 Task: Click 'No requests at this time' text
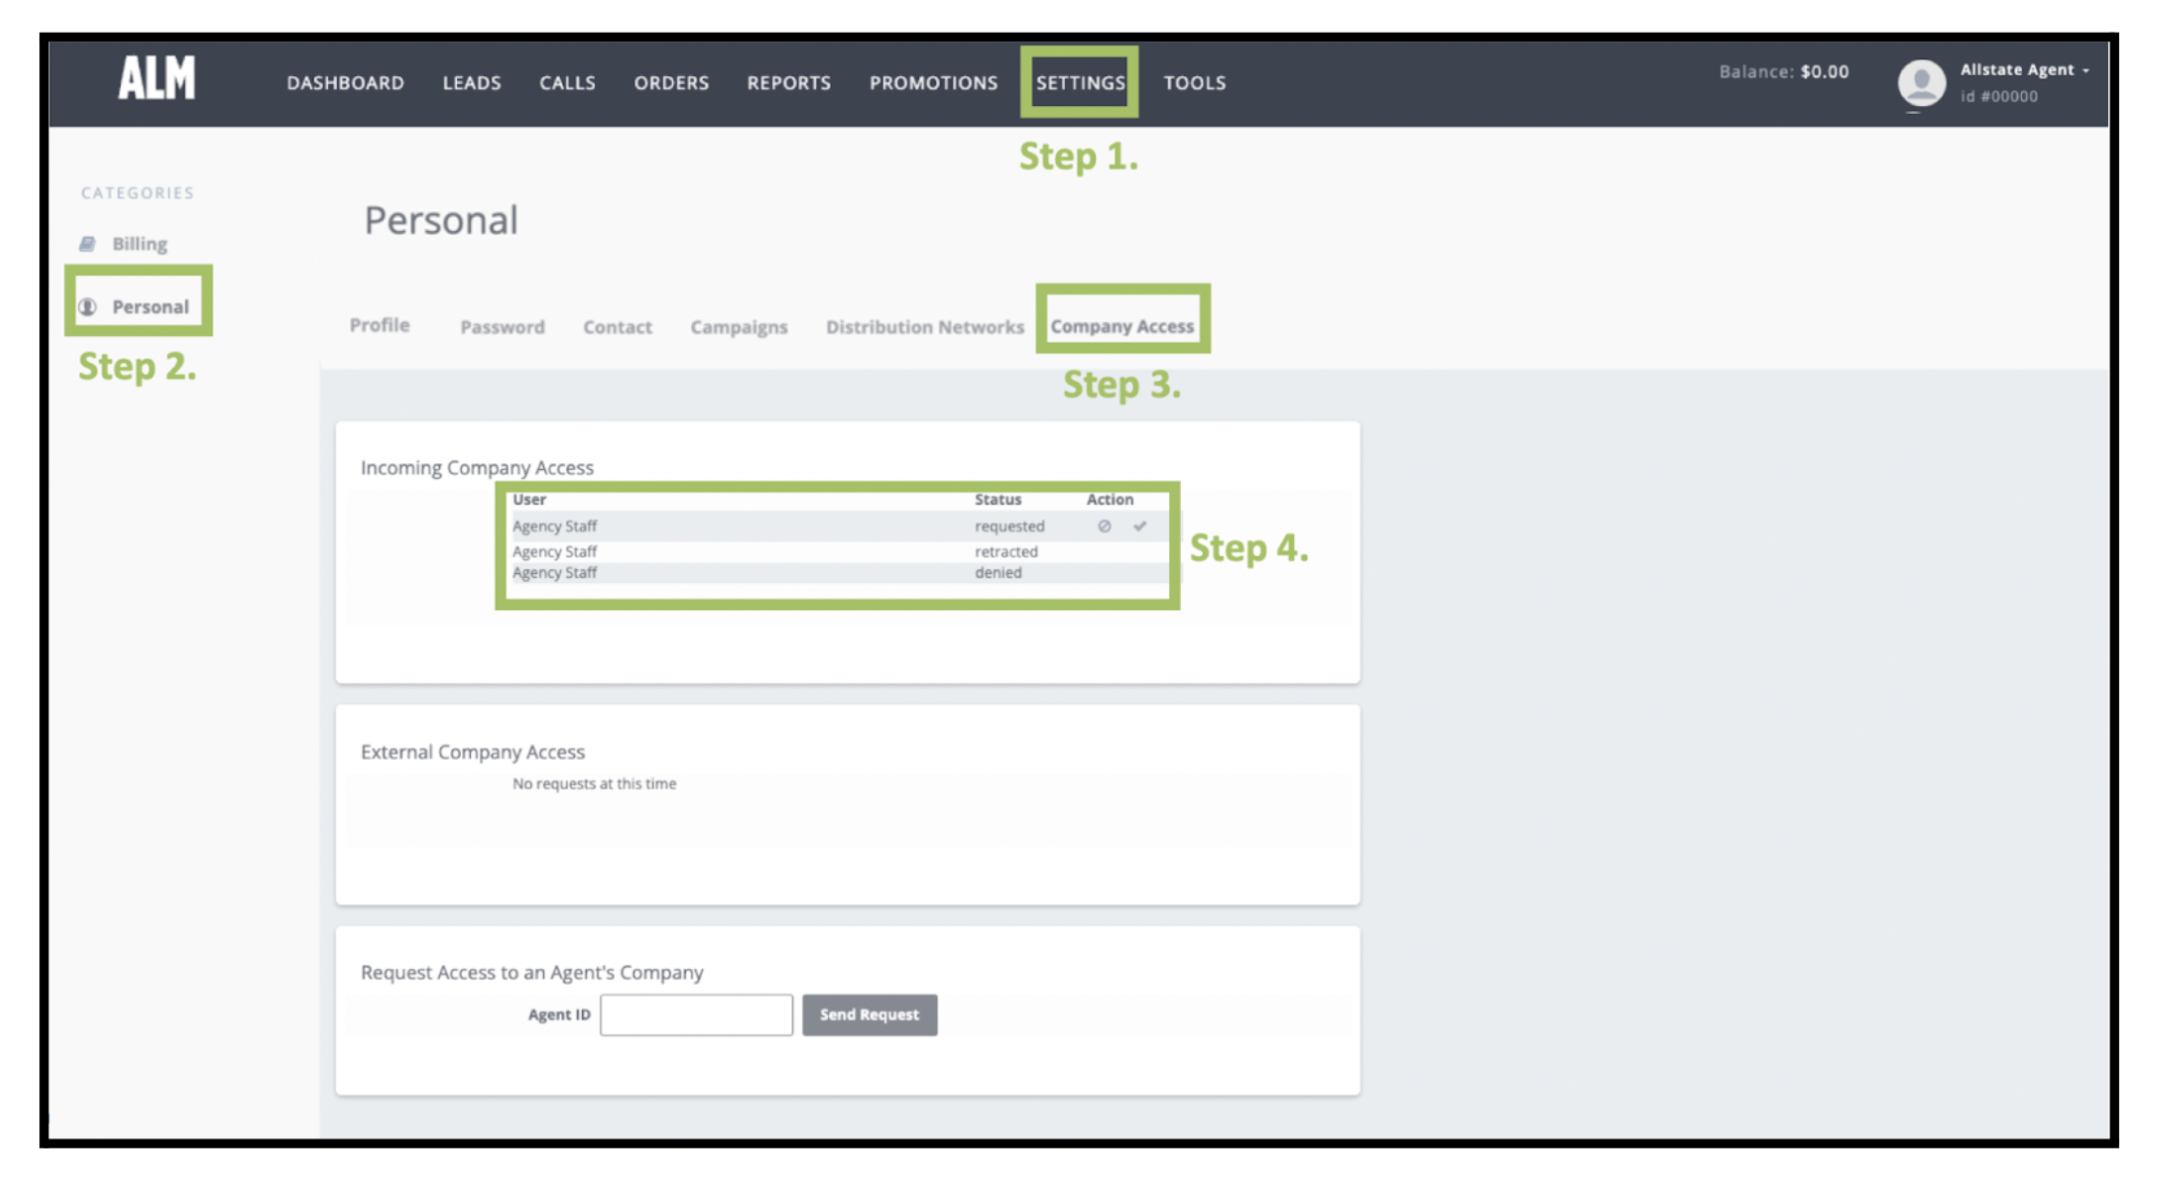[x=594, y=784]
